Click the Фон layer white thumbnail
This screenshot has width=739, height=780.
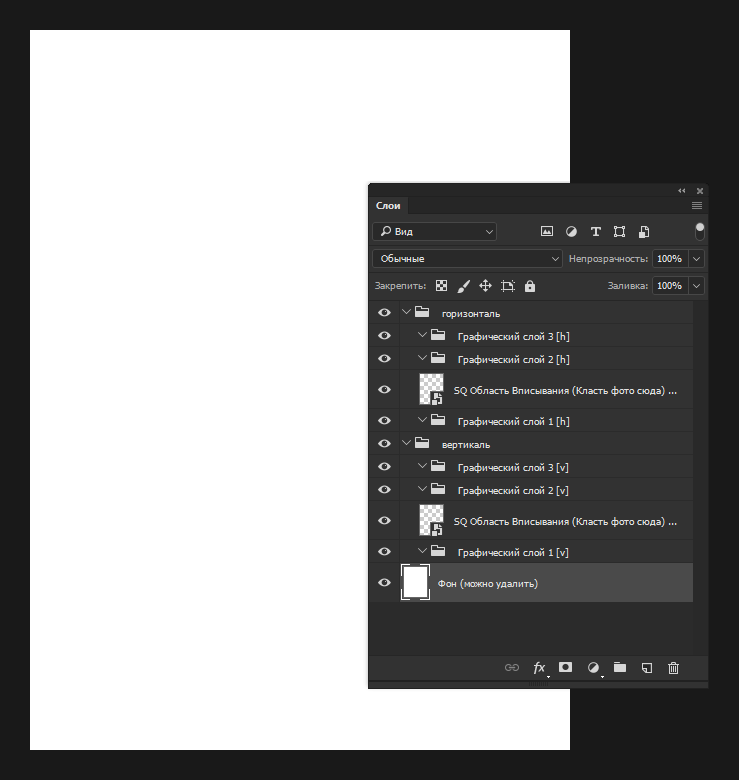(415, 582)
